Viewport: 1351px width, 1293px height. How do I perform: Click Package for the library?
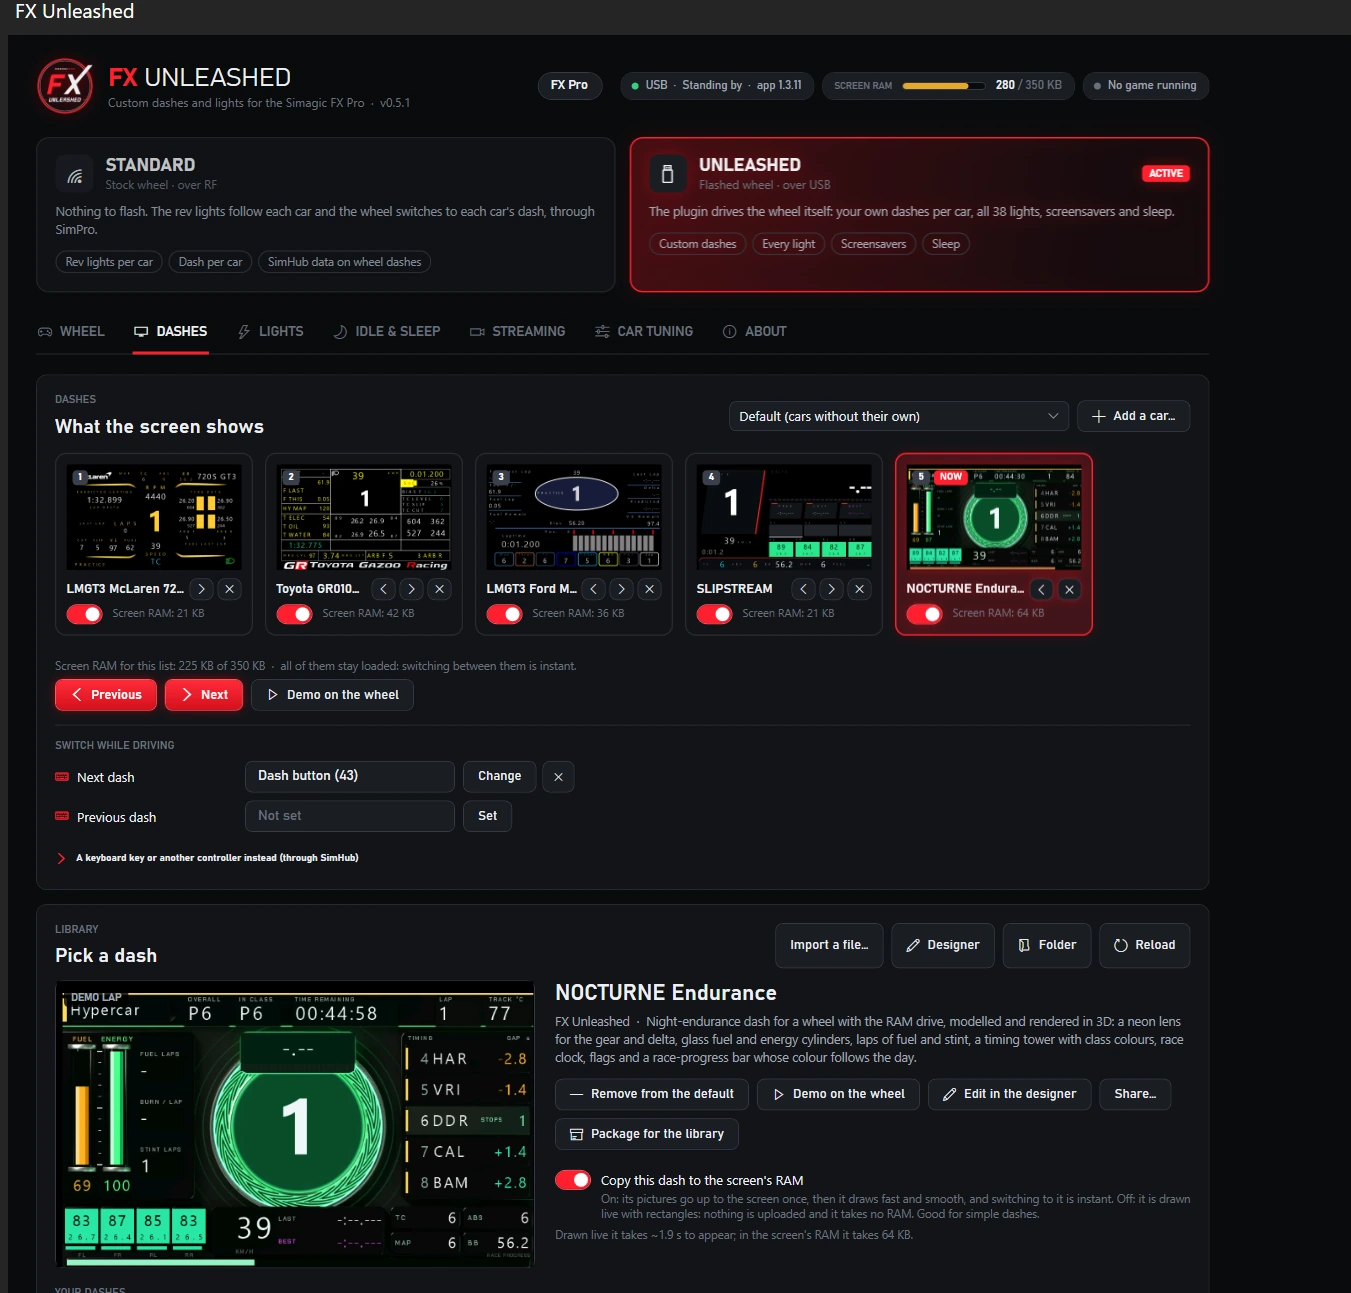click(x=647, y=1134)
